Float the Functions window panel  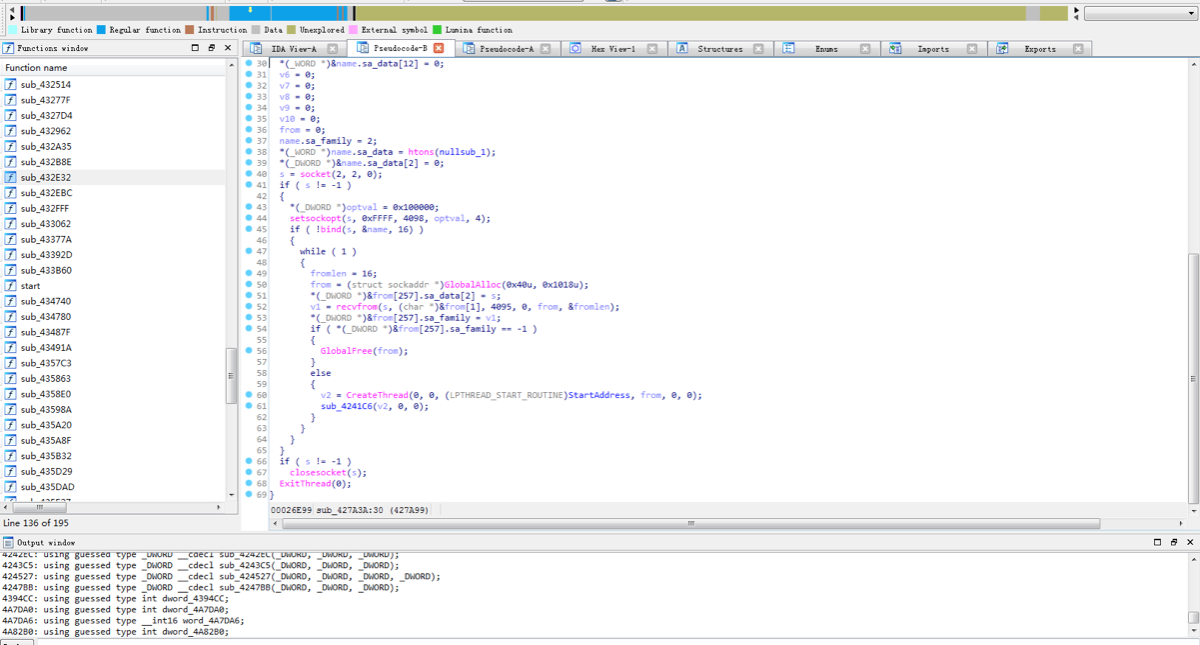pos(211,48)
